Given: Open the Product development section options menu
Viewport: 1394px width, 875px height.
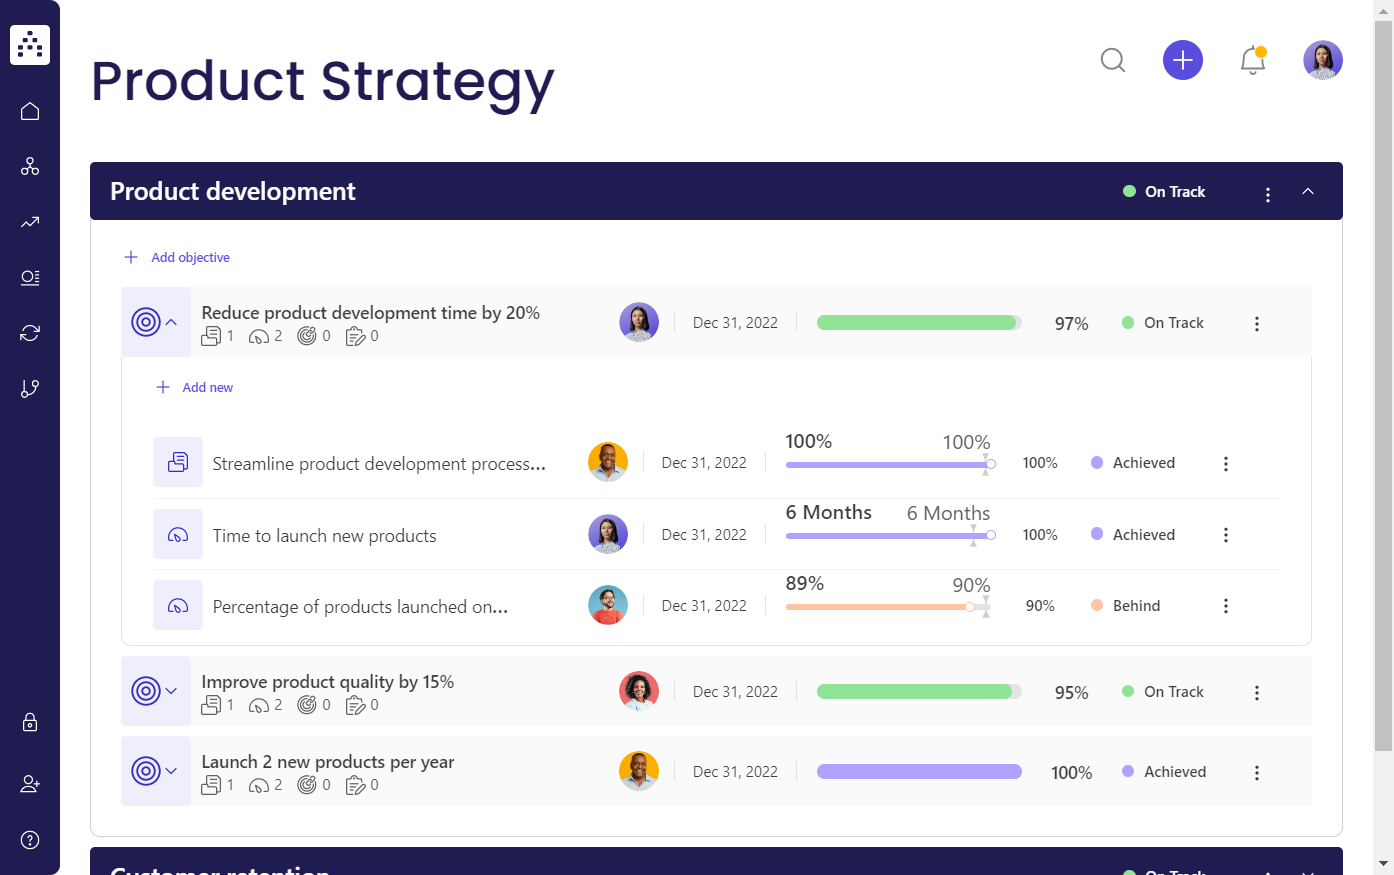Looking at the screenshot, I should coord(1267,194).
